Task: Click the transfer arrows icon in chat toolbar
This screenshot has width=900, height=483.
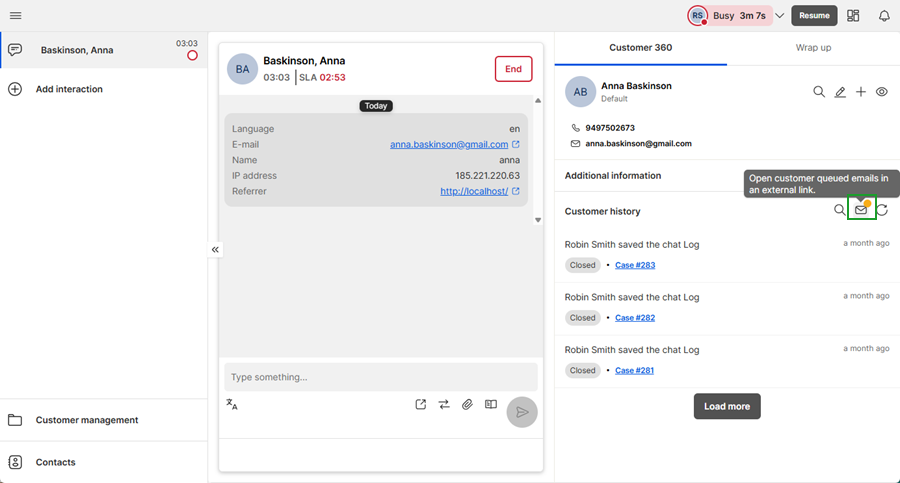Action: point(444,405)
